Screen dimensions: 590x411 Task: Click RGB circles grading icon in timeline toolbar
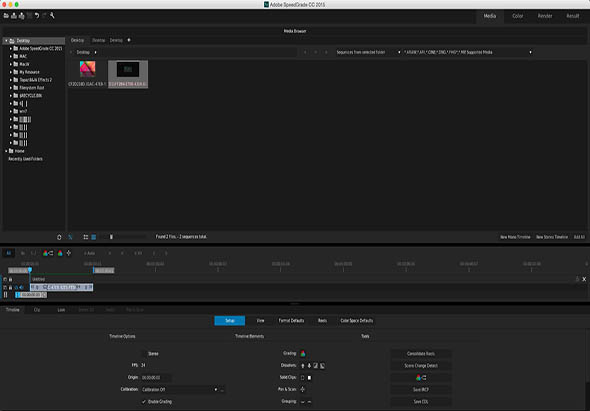pos(60,253)
